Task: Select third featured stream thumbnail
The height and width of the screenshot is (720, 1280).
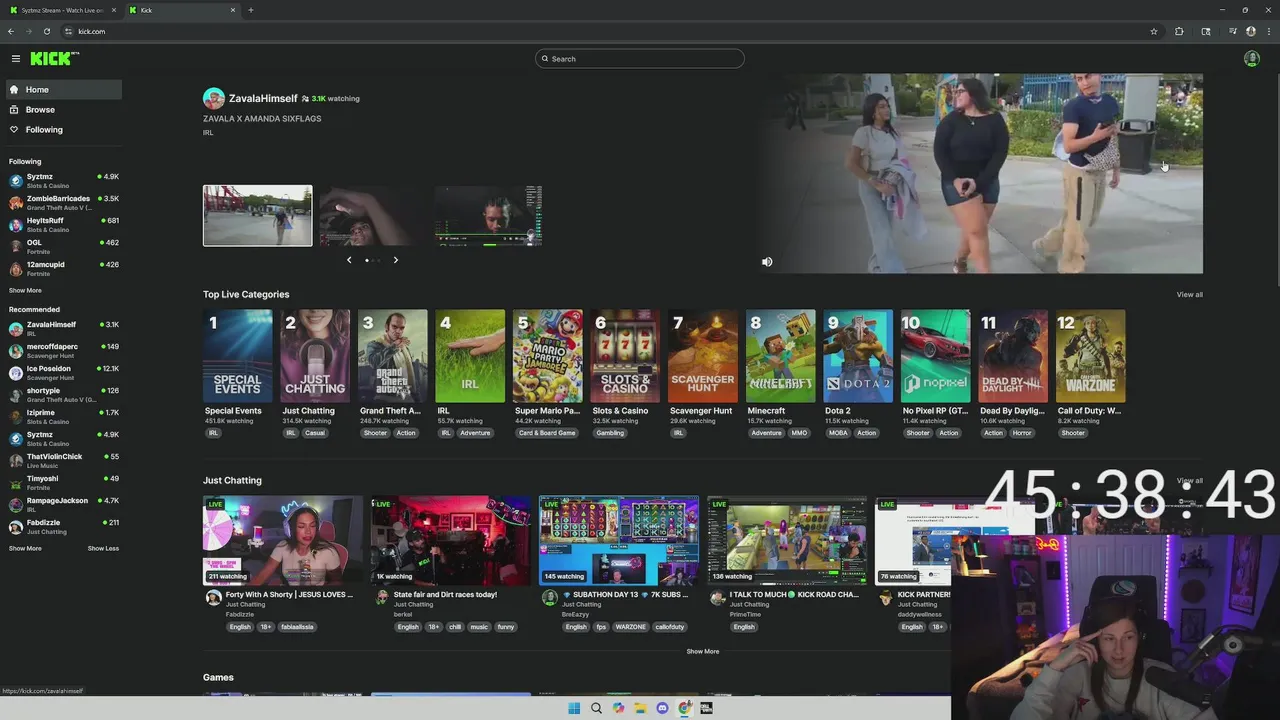Action: click(x=489, y=215)
